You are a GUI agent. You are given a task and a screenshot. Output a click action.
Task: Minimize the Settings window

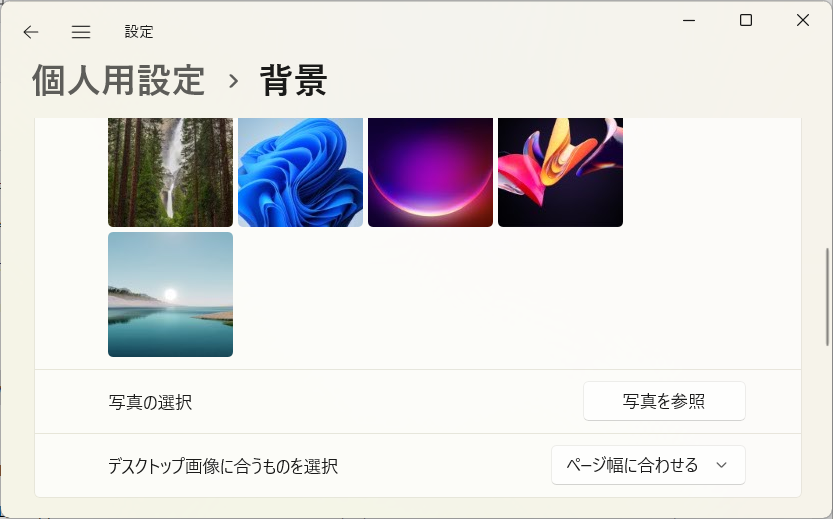point(689,20)
